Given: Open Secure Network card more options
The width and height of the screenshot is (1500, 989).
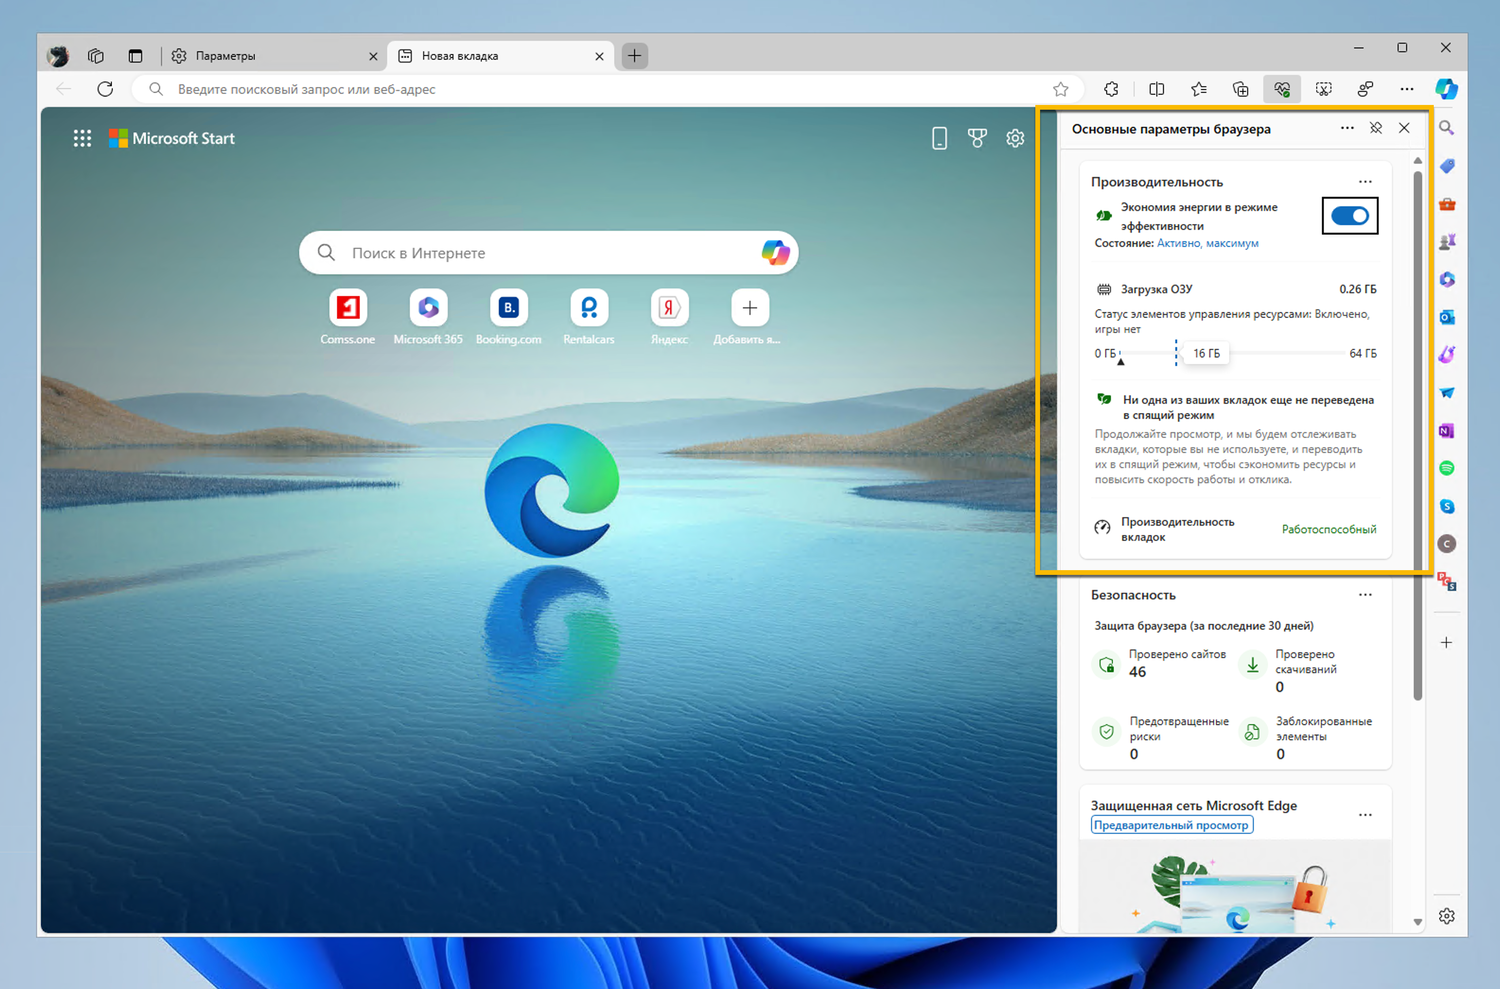Looking at the screenshot, I should click(1365, 815).
